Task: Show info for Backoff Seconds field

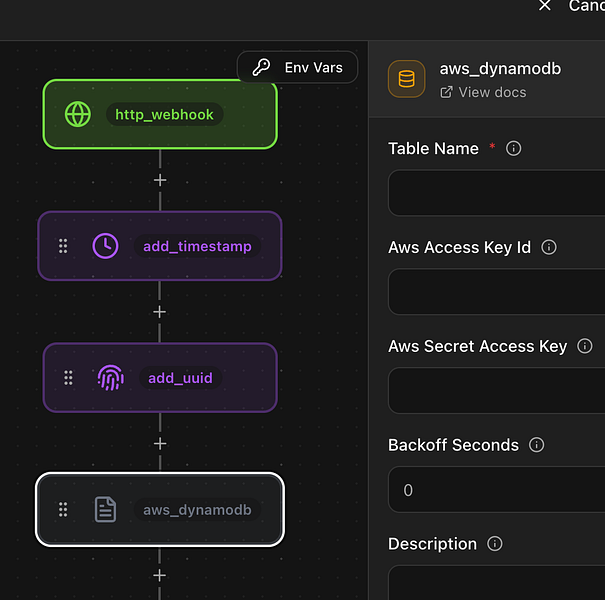Action: (x=536, y=445)
